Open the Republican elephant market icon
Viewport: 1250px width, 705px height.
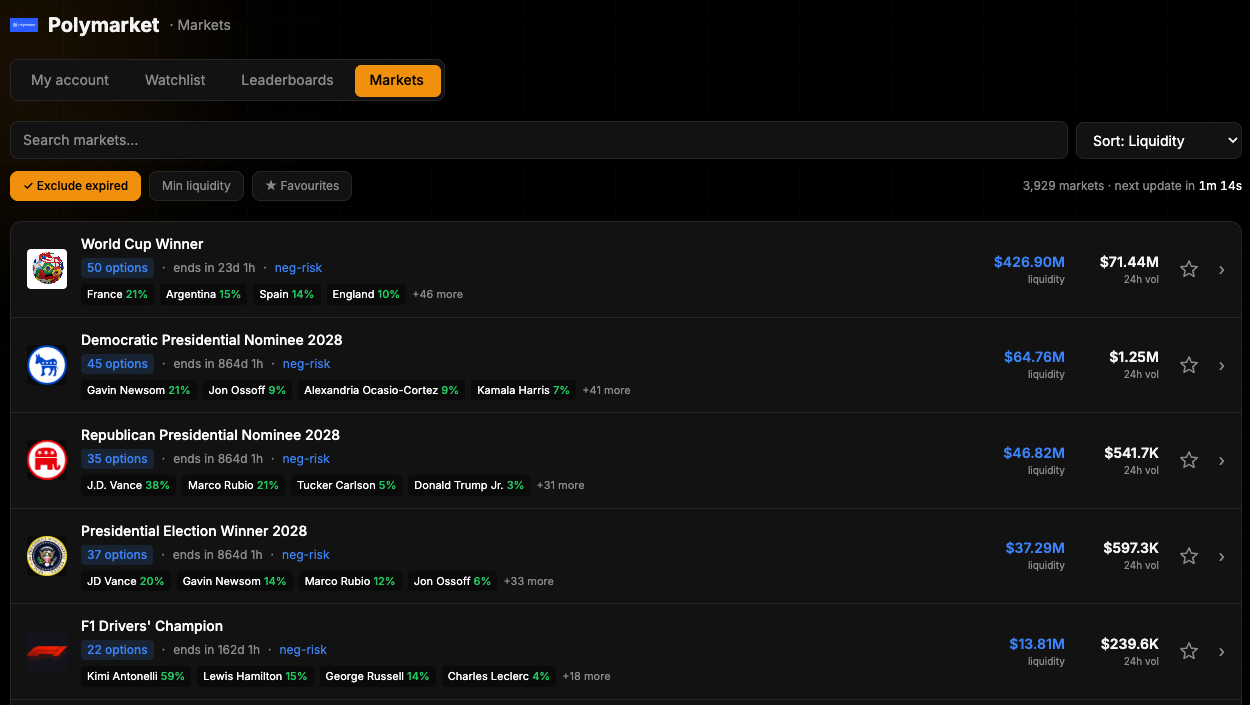(47, 460)
